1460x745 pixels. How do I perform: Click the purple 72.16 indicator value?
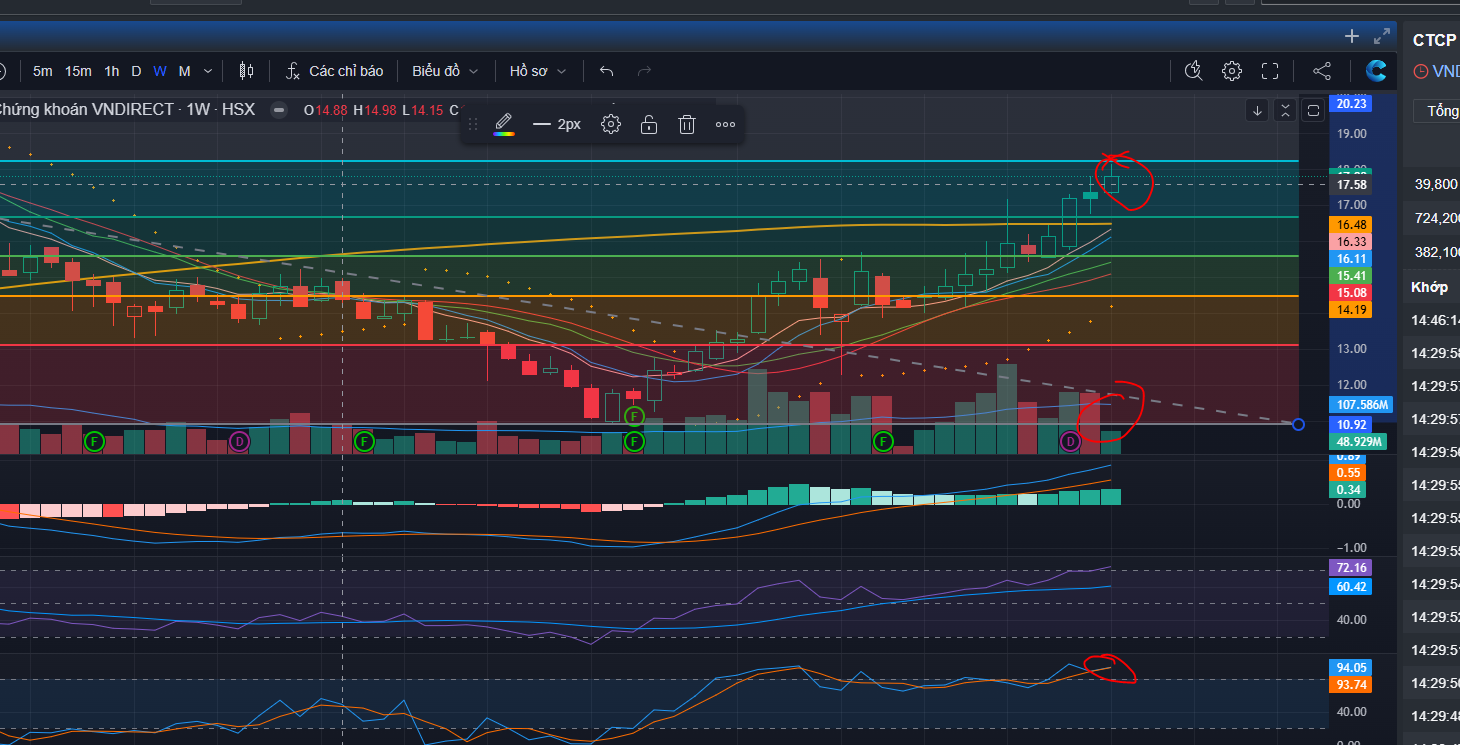click(x=1351, y=568)
